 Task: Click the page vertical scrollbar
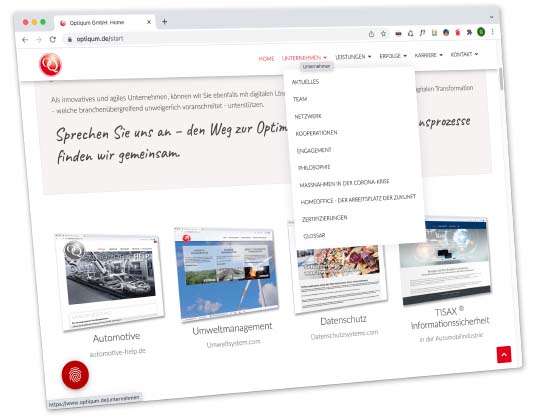(501, 79)
